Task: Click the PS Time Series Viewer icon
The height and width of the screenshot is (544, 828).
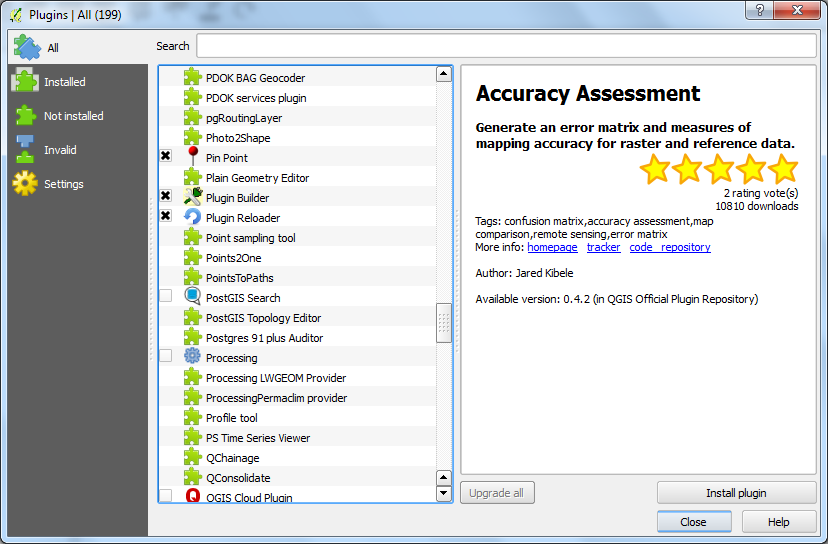Action: [x=193, y=437]
